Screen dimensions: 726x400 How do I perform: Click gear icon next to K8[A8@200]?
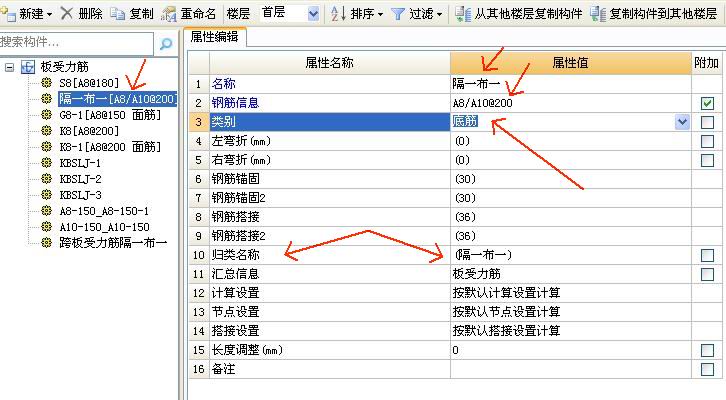(46, 131)
